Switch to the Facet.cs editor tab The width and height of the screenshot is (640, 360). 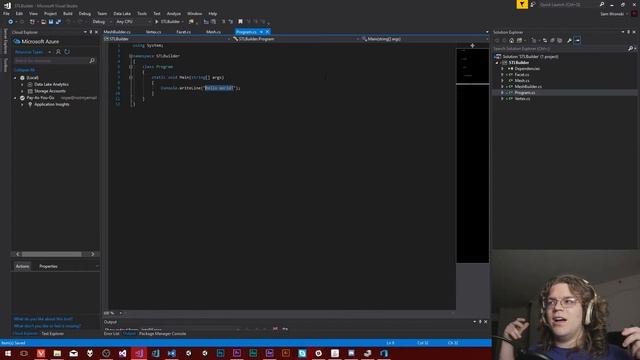tap(183, 32)
